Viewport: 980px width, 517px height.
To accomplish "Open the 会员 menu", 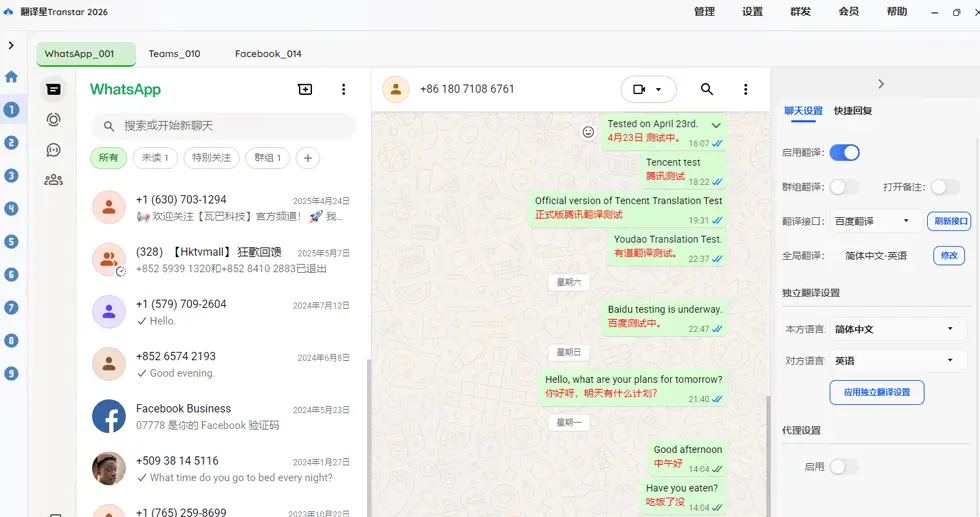I will [x=849, y=11].
